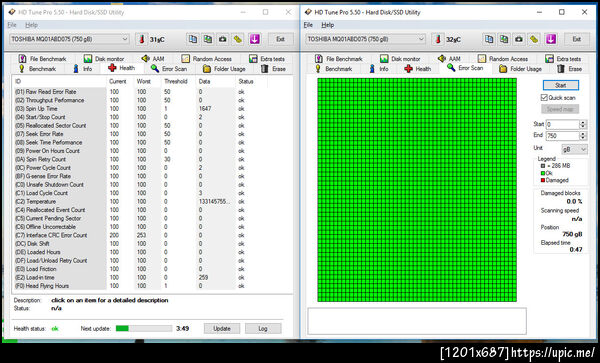Click the Start button for error scan
This screenshot has height=363, width=600.
coord(561,85)
